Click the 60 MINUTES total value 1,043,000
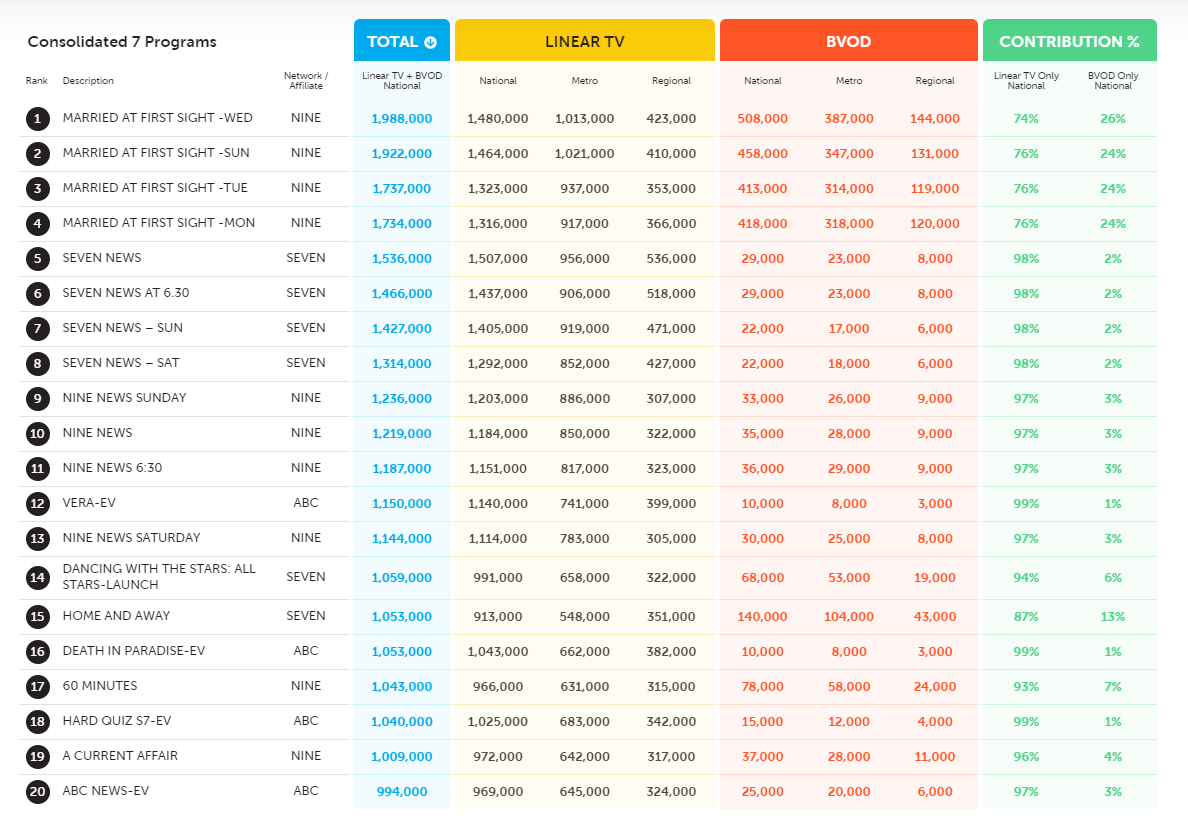 coord(402,687)
